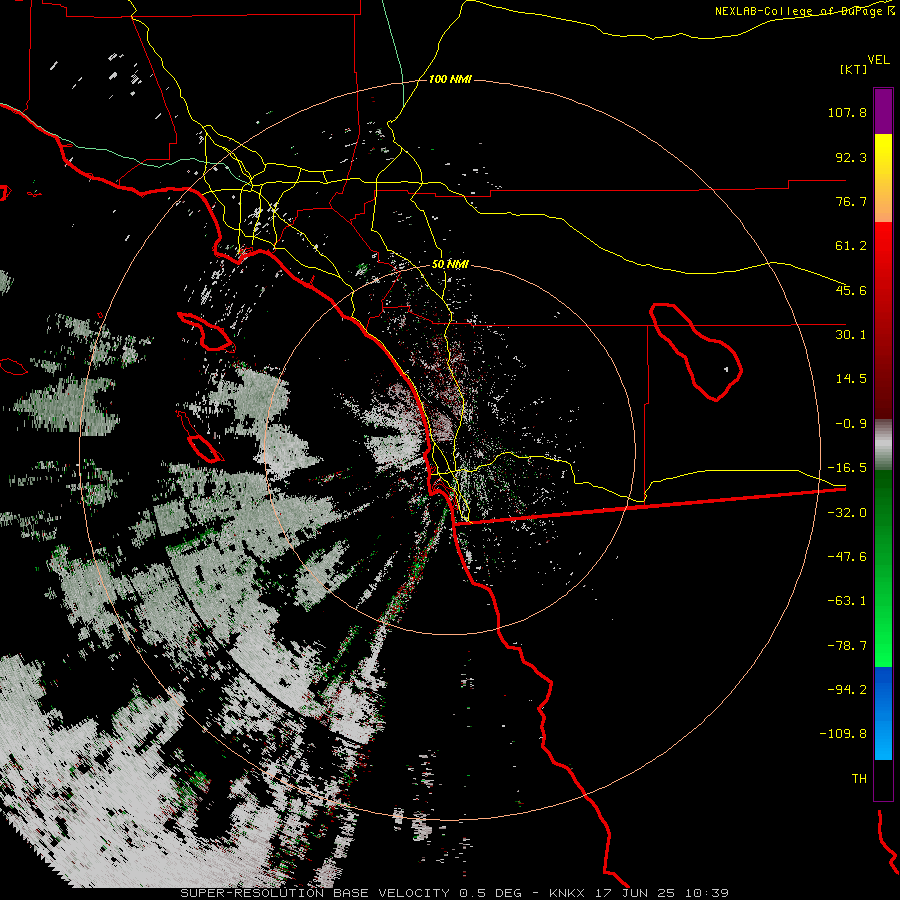Click the 107.8 legend value
Viewport: 900px width, 900px height.
pyautogui.click(x=847, y=112)
